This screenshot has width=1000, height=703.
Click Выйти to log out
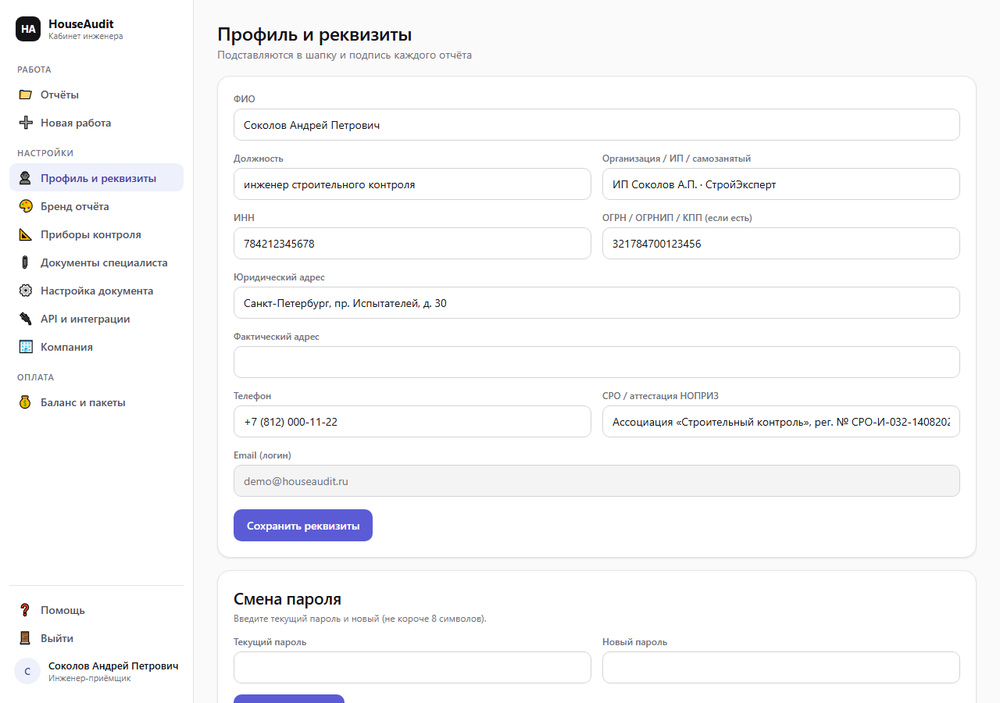(96, 638)
